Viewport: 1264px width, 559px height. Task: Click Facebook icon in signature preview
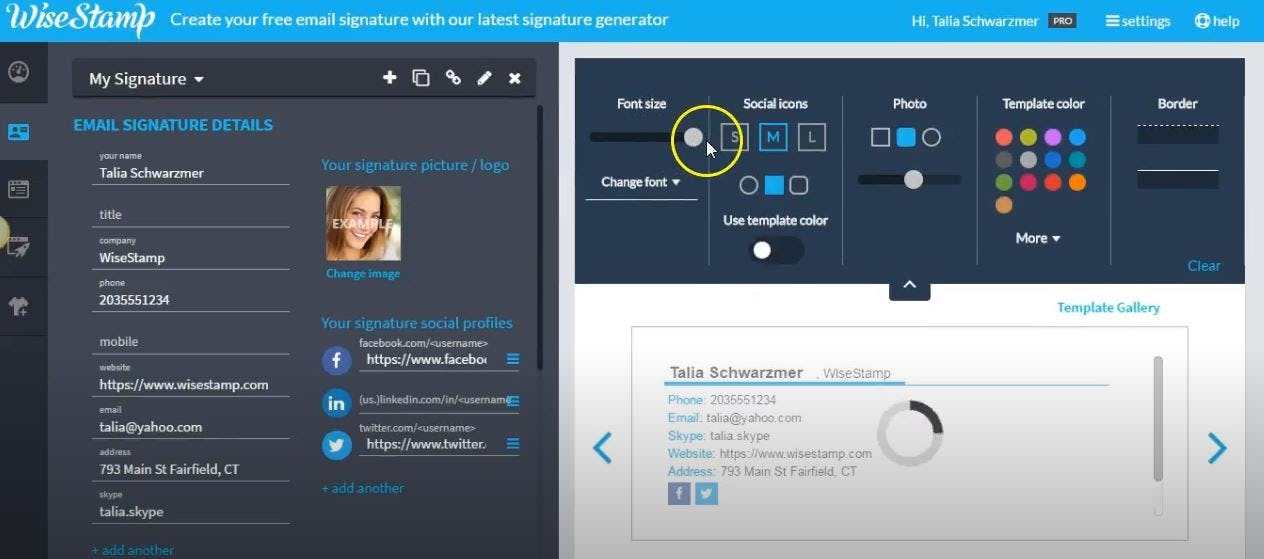pos(679,493)
